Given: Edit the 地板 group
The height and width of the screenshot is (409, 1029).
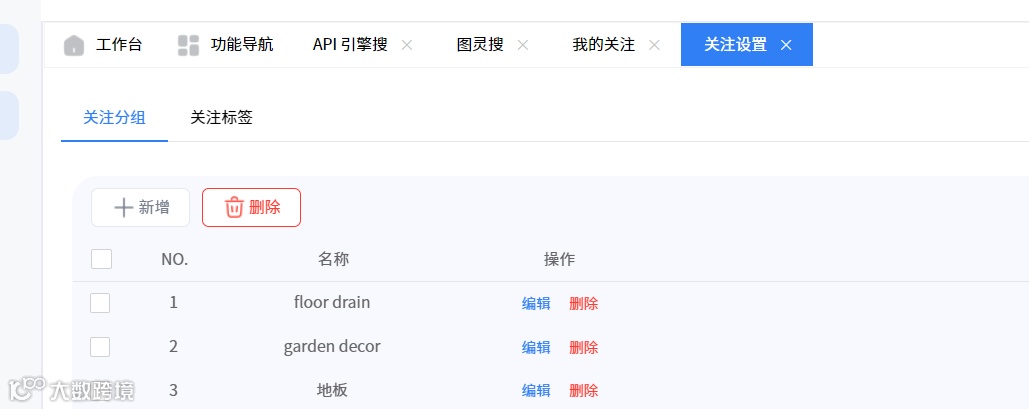Looking at the screenshot, I should click(536, 391).
